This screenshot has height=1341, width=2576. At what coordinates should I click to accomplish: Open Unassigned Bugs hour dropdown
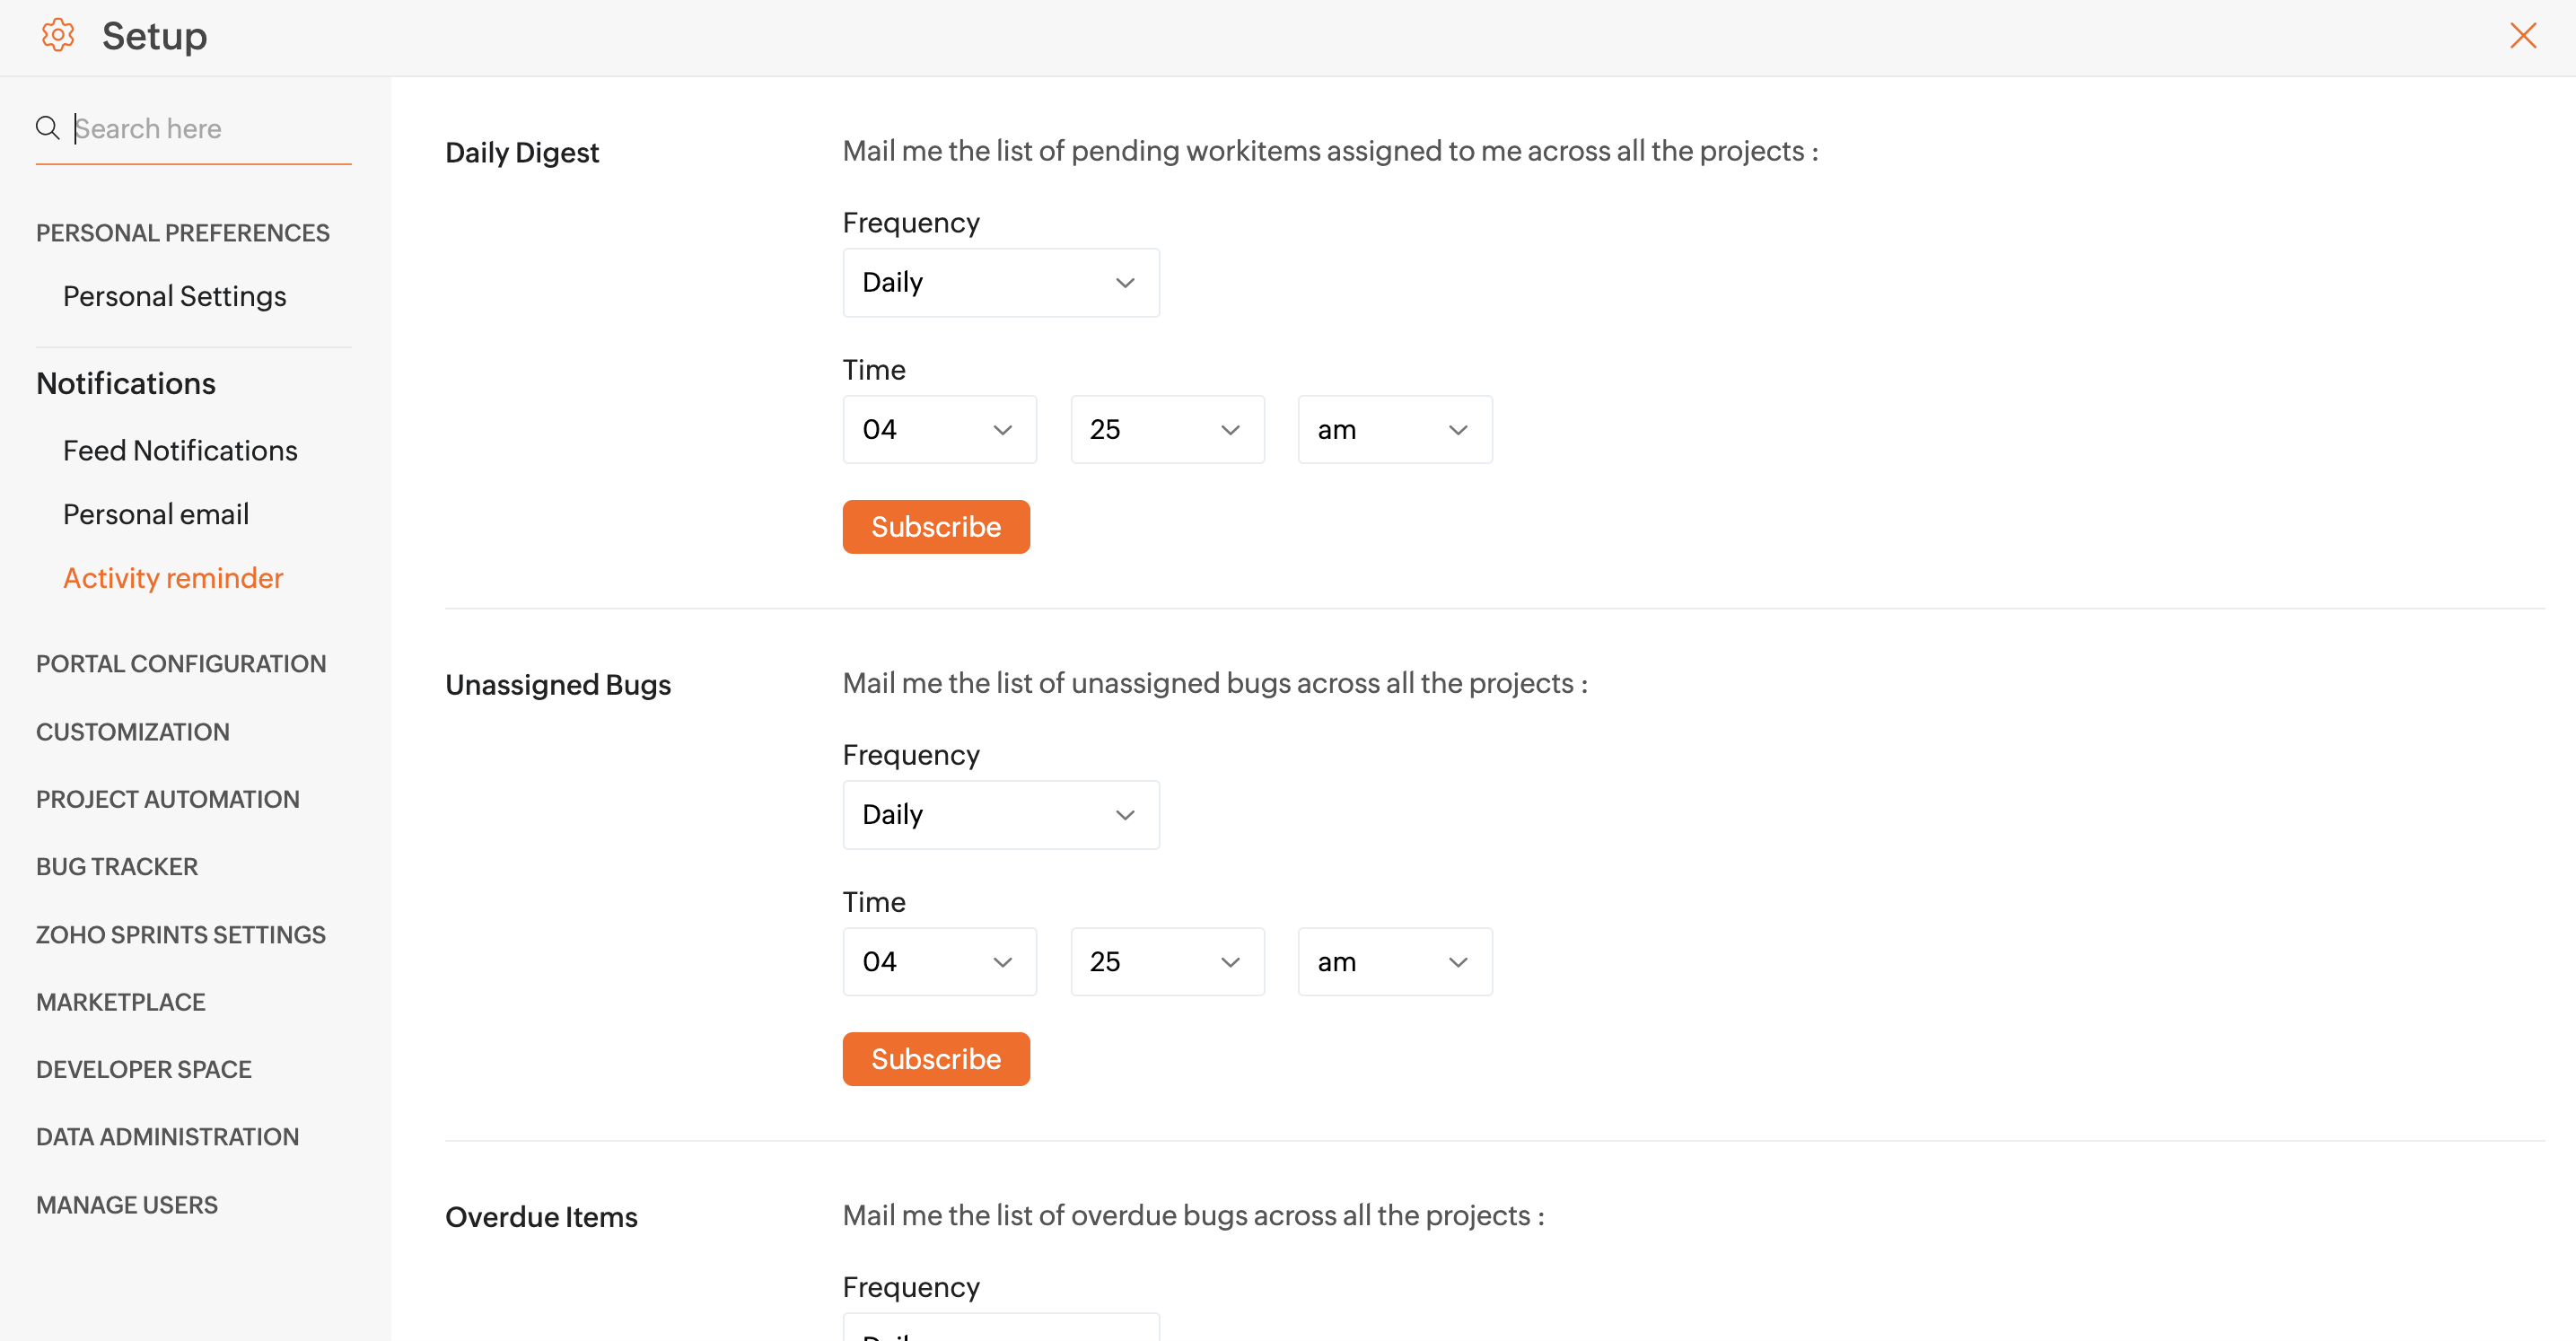pyautogui.click(x=938, y=962)
